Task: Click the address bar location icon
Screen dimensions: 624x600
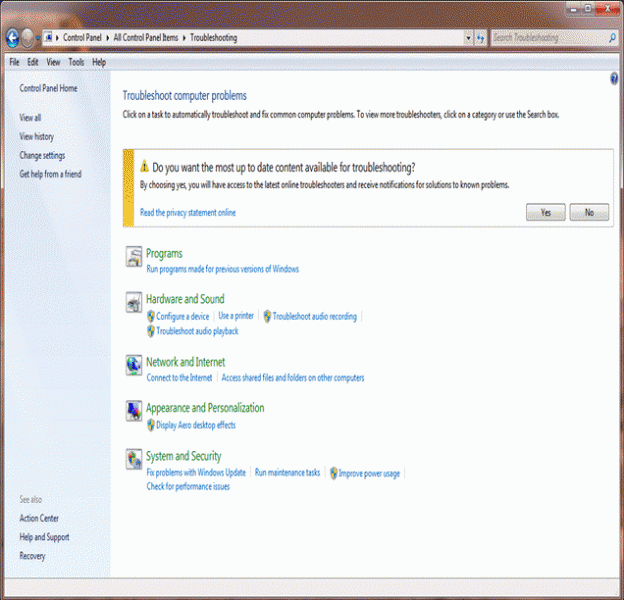Action: [48, 37]
